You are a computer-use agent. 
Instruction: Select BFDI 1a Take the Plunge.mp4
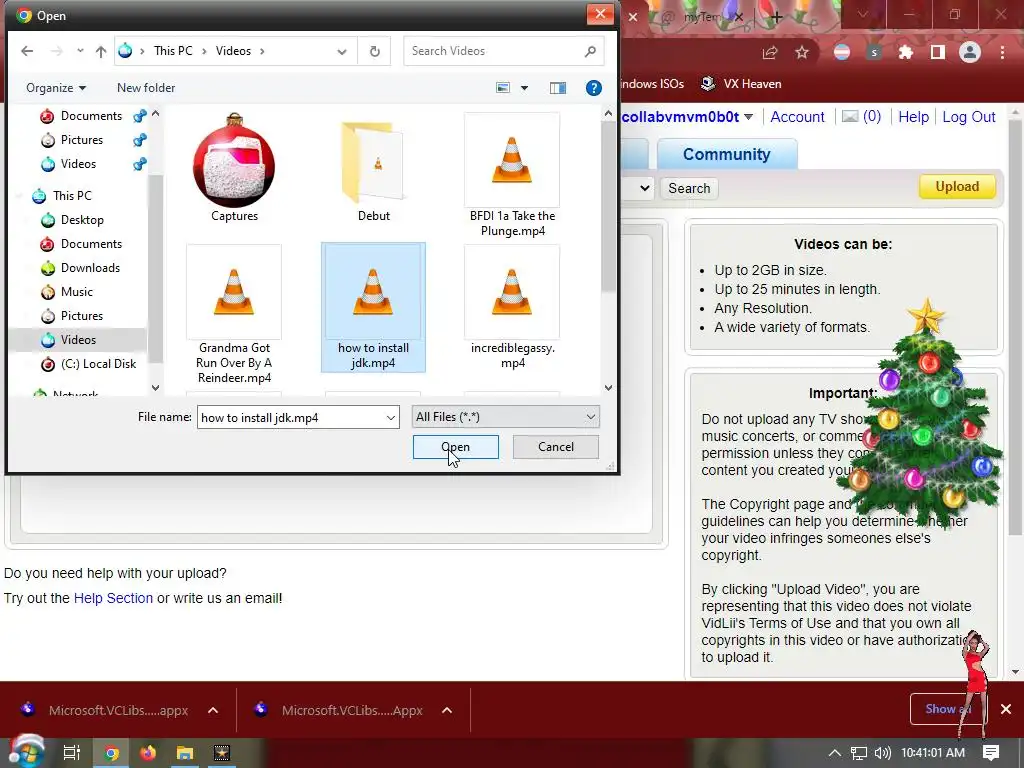tap(513, 175)
